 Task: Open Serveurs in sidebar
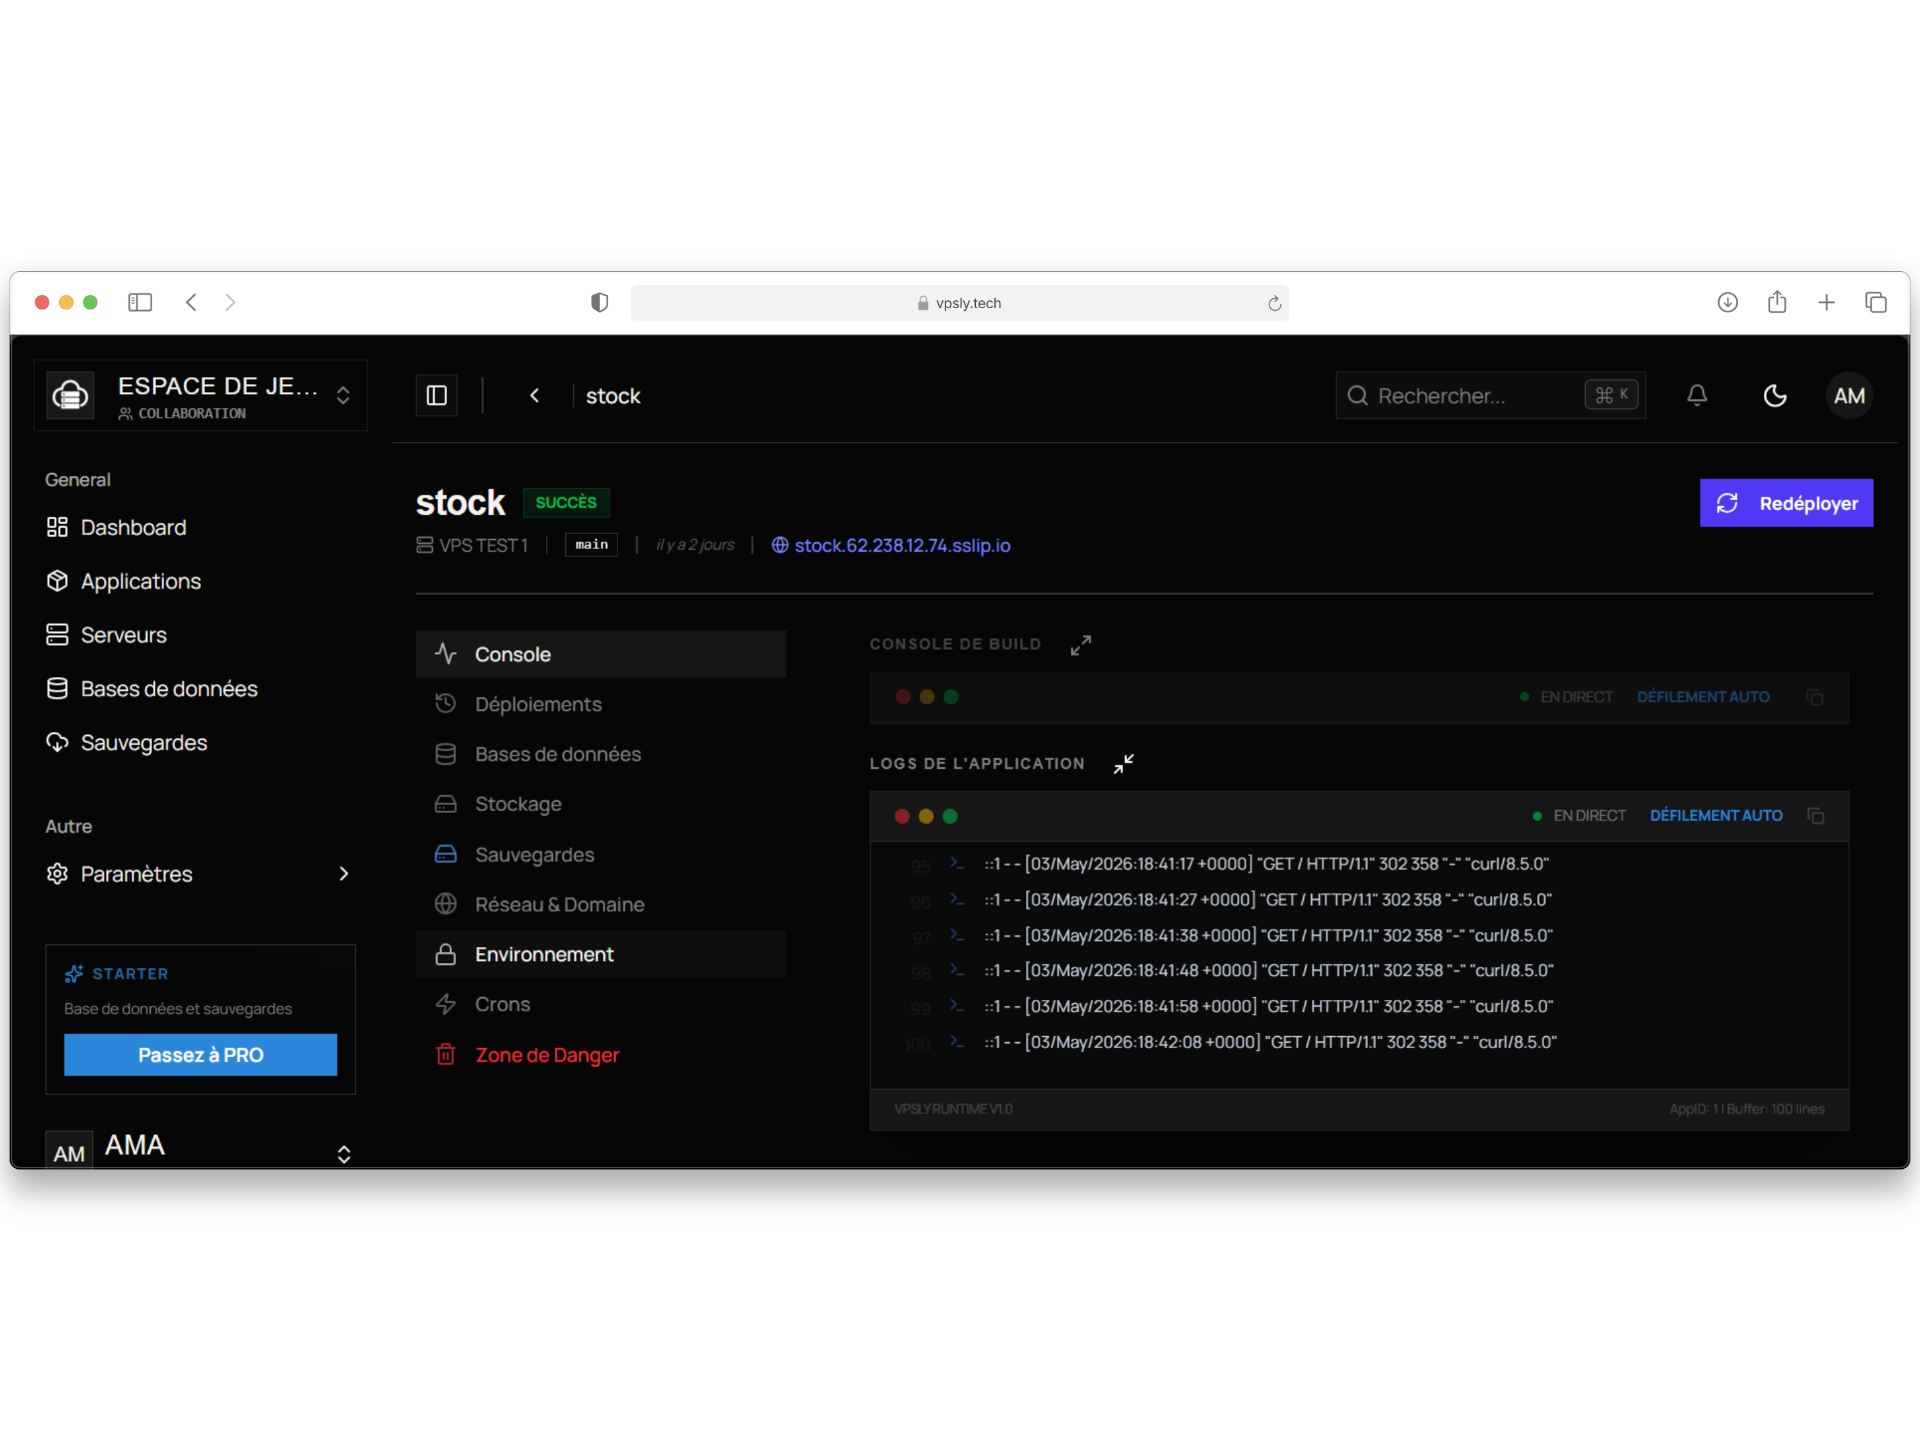tap(200, 635)
